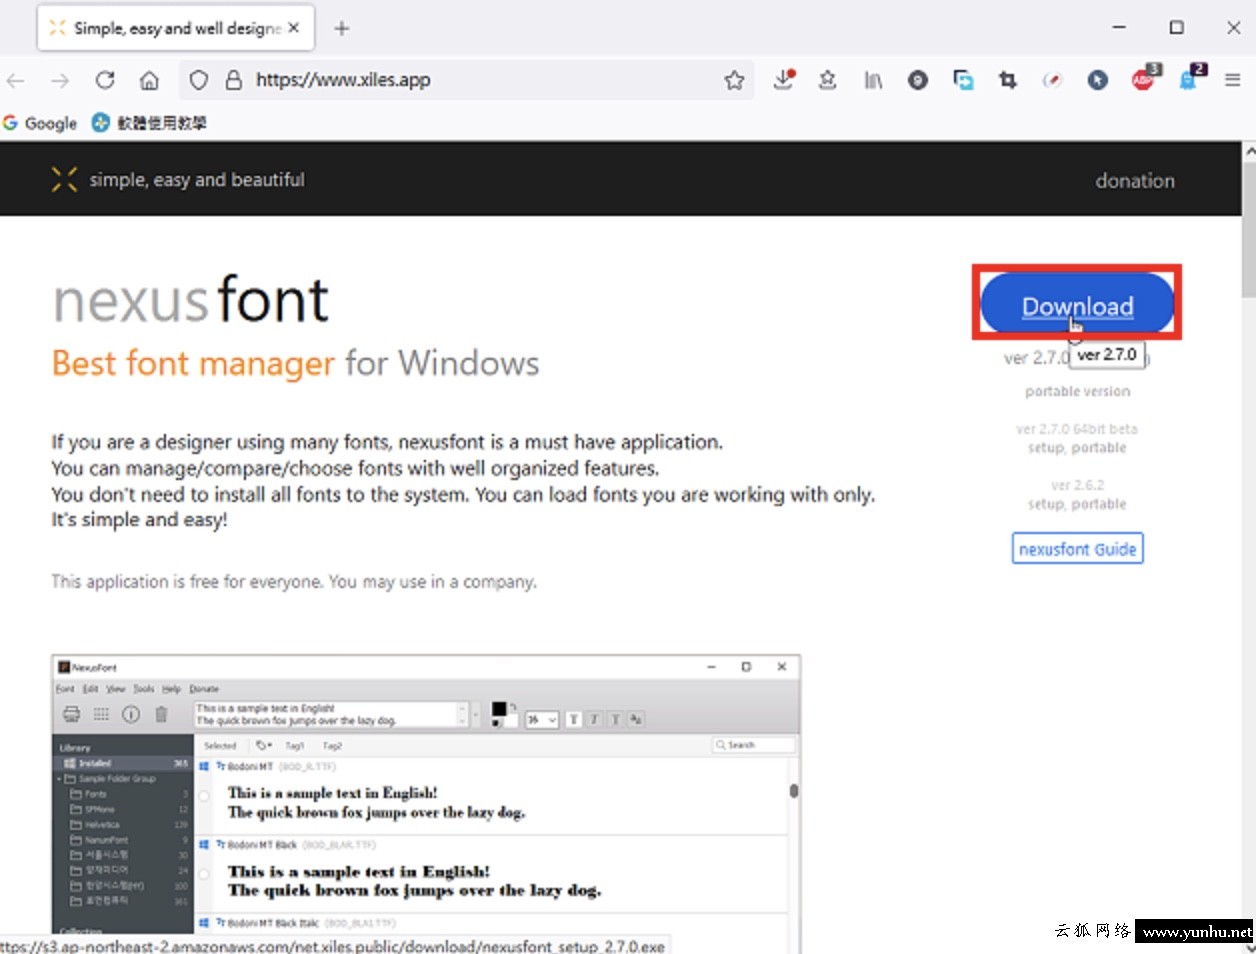1256x954 pixels.
Task: Click the 'nexusfont' heading text
Action: coord(190,300)
